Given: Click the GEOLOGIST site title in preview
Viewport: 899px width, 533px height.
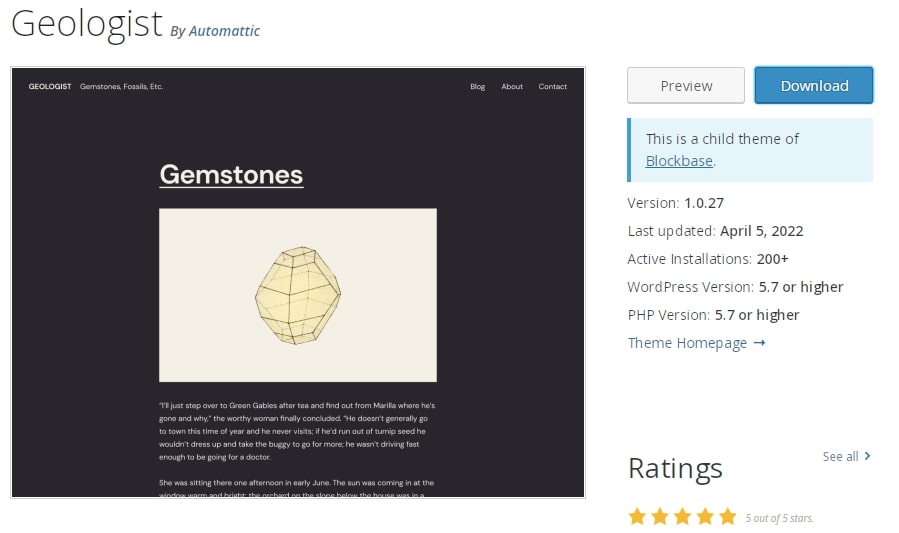Looking at the screenshot, I should tap(50, 87).
